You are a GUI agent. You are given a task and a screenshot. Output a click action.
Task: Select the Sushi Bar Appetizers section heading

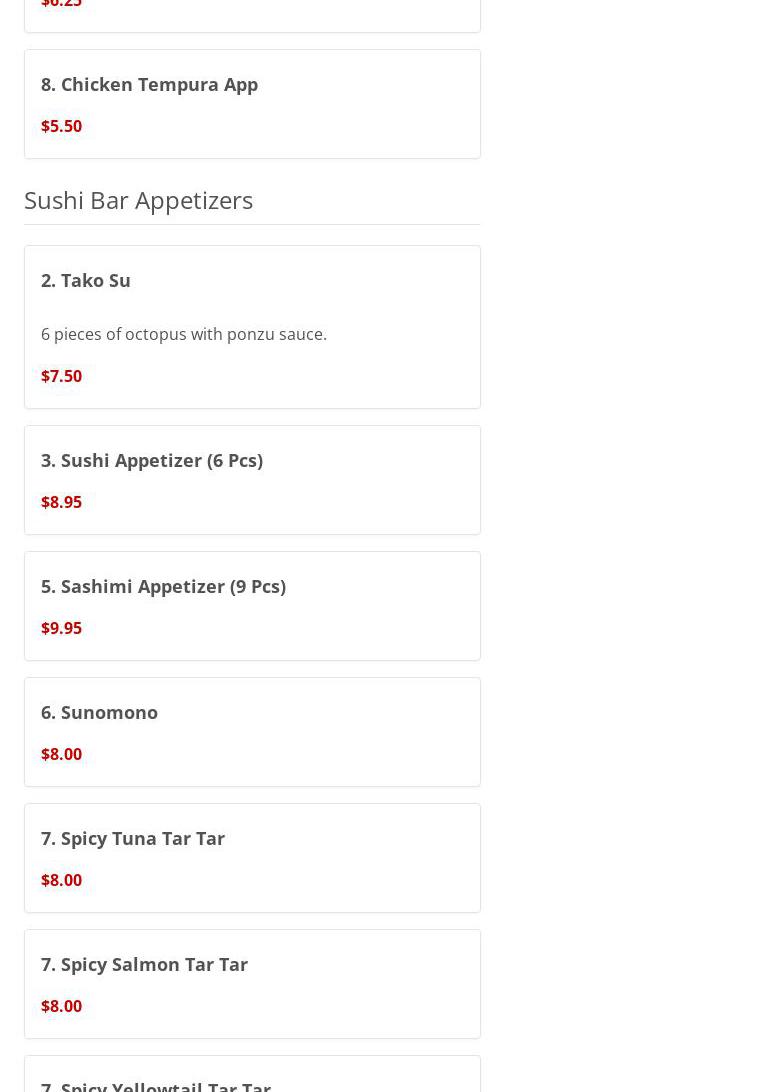click(x=138, y=200)
